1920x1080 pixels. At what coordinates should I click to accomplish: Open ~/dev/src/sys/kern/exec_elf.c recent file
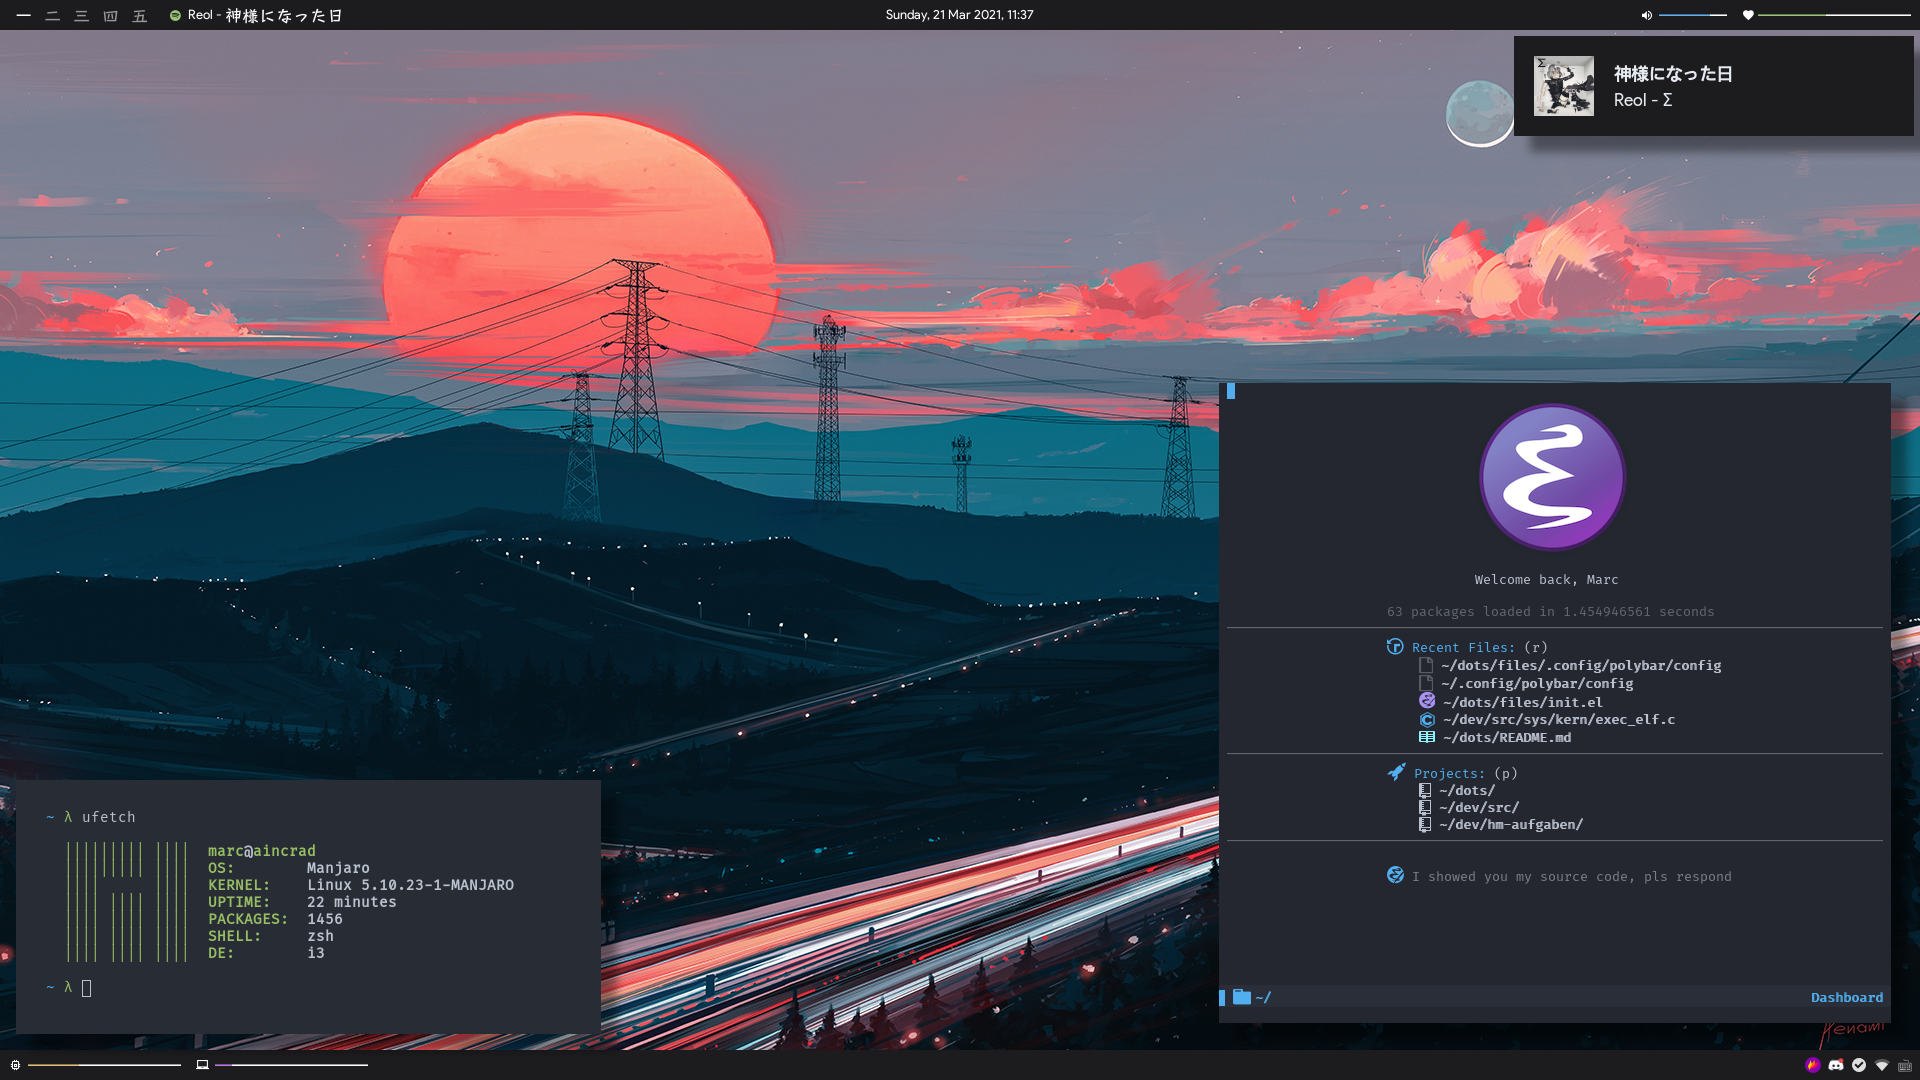1558,720
